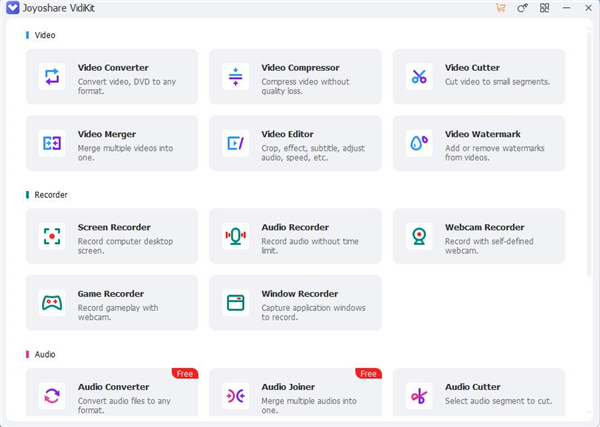Viewport: 600px width, 427px height.
Task: Open the Audio Joiner icon
Action: (235, 395)
